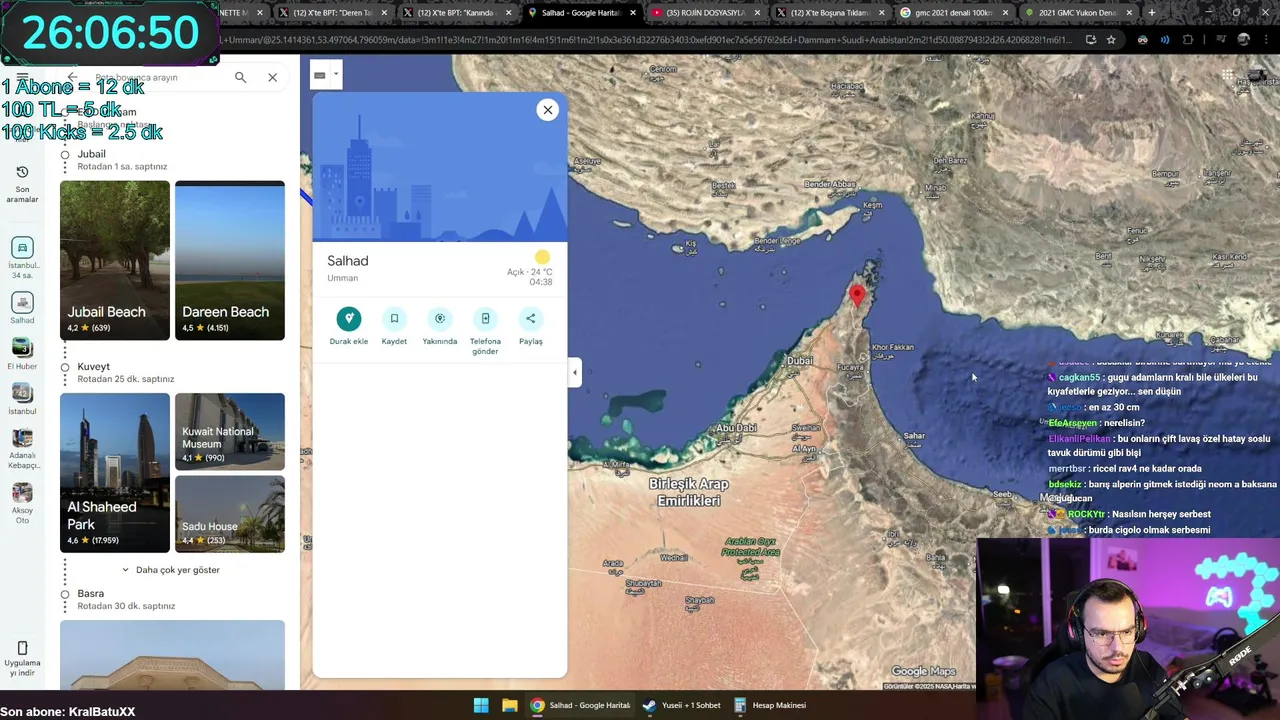Click the search magnifier in the route search box

(240, 77)
